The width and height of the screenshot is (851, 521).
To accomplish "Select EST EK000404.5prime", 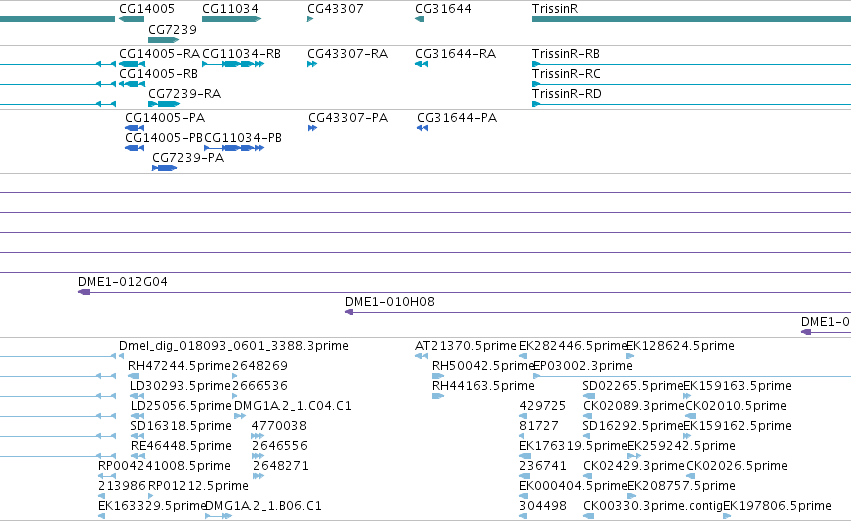I will click(573, 486).
